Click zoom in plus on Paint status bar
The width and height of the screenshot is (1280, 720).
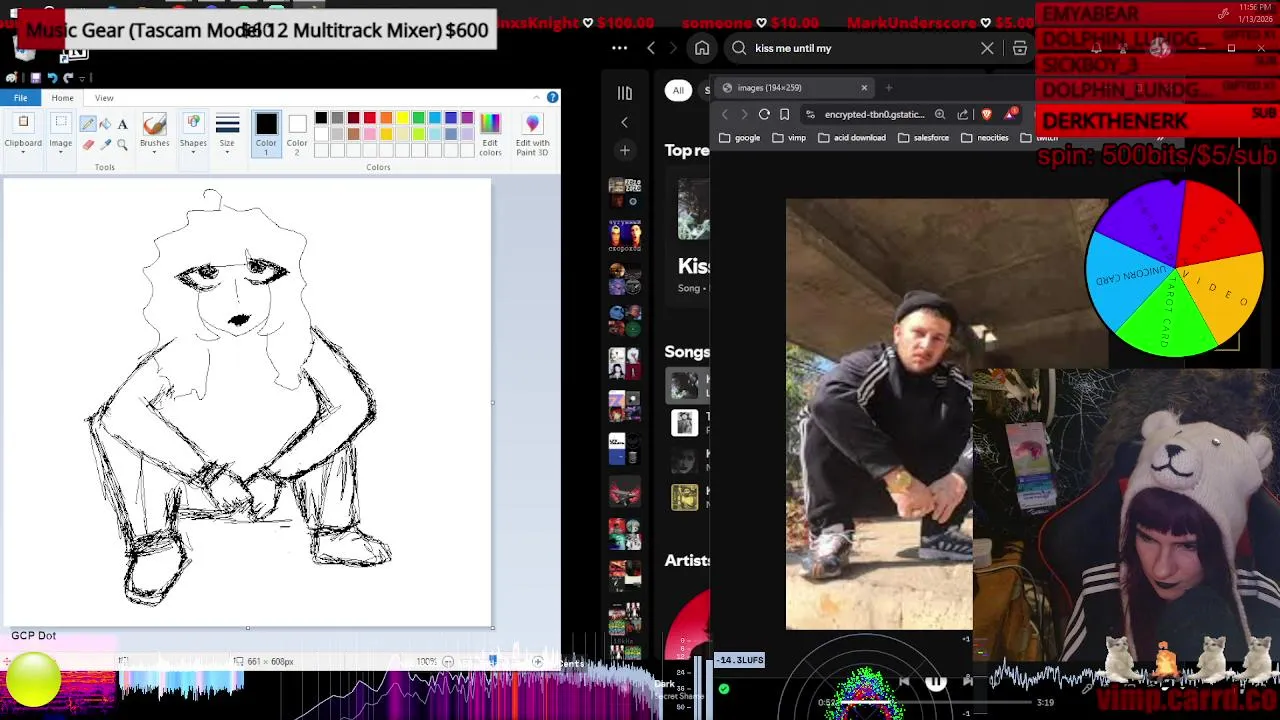[537, 661]
